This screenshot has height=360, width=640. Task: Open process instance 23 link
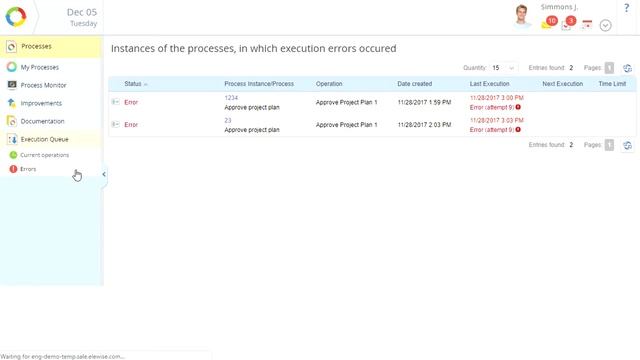tap(228, 120)
